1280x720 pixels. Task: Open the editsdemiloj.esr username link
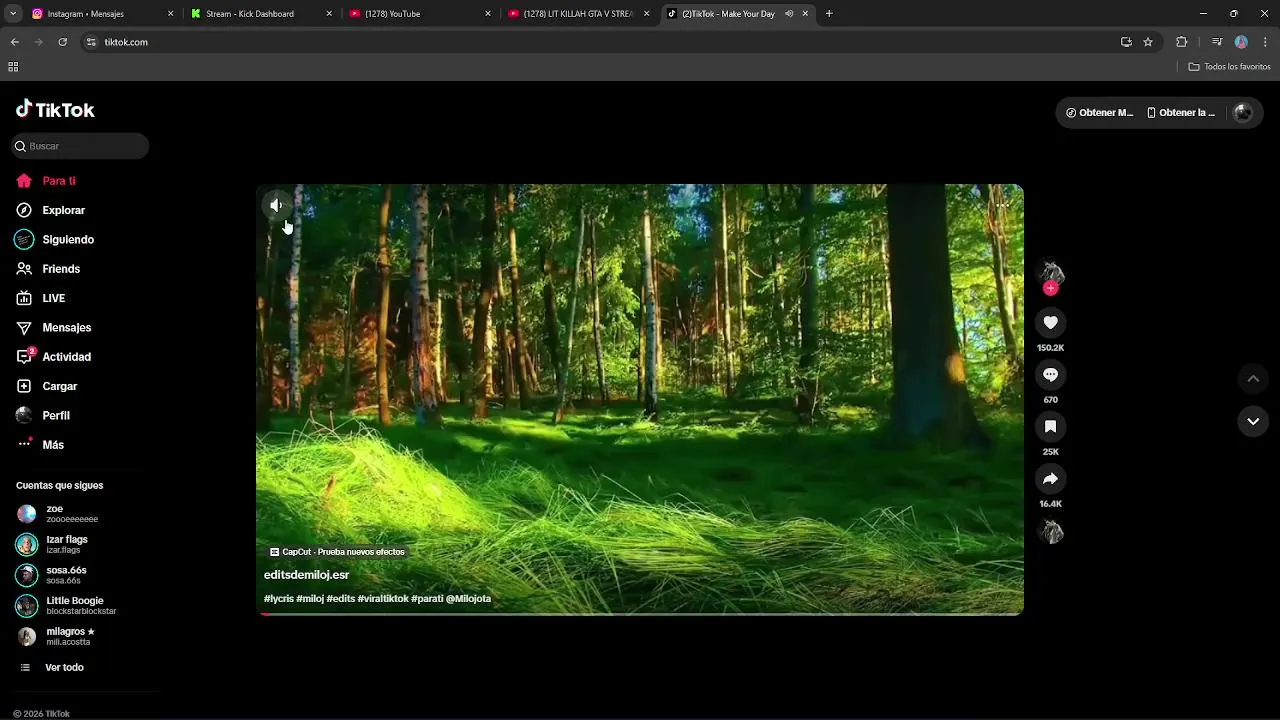(x=306, y=575)
